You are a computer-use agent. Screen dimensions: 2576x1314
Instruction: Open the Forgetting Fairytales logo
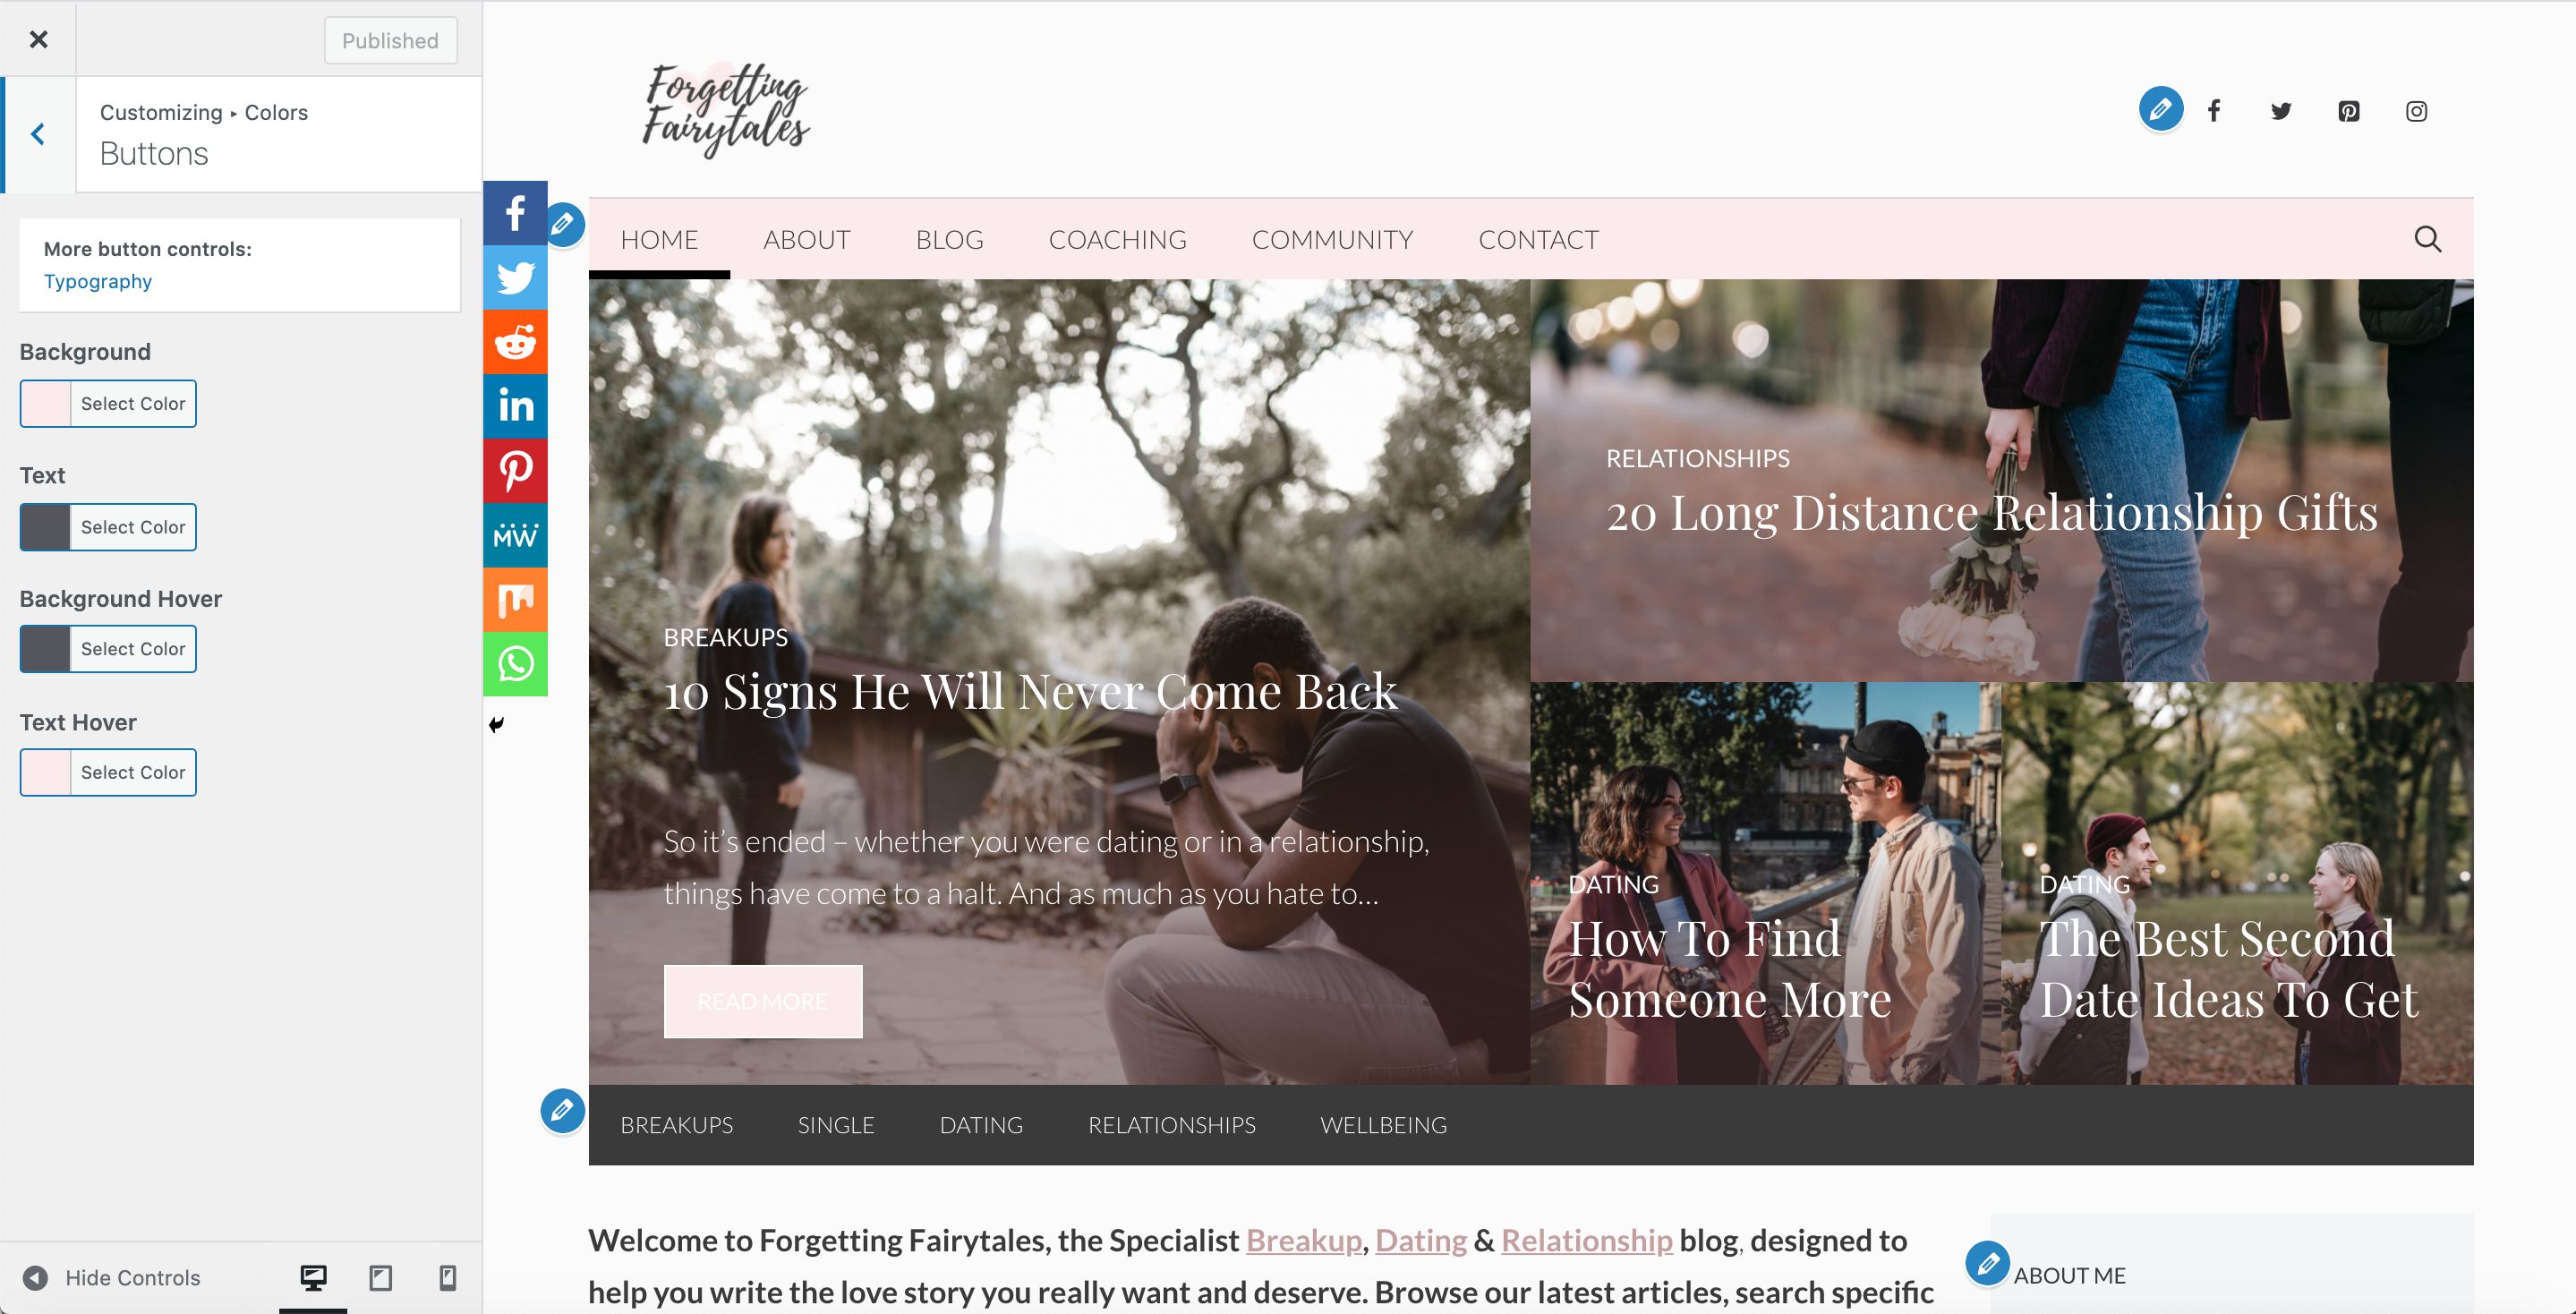pyautogui.click(x=726, y=109)
